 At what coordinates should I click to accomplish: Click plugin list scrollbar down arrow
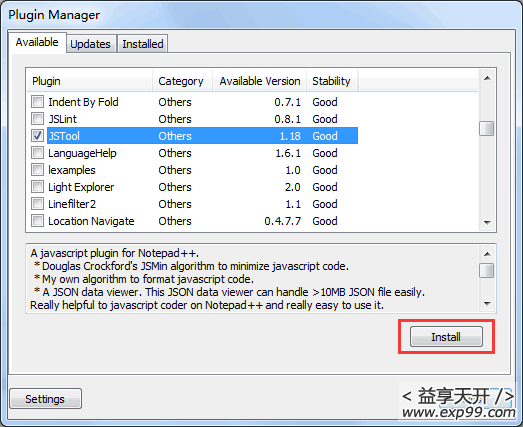[x=487, y=223]
